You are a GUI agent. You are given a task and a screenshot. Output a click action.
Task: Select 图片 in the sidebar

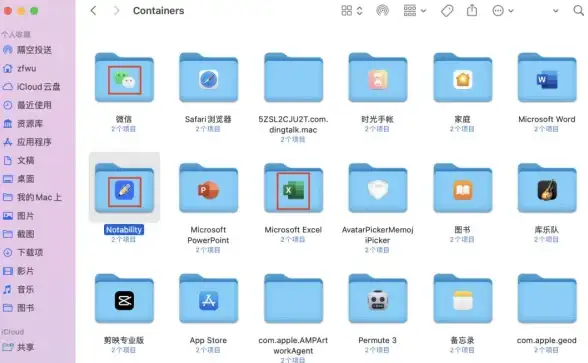pos(19,216)
